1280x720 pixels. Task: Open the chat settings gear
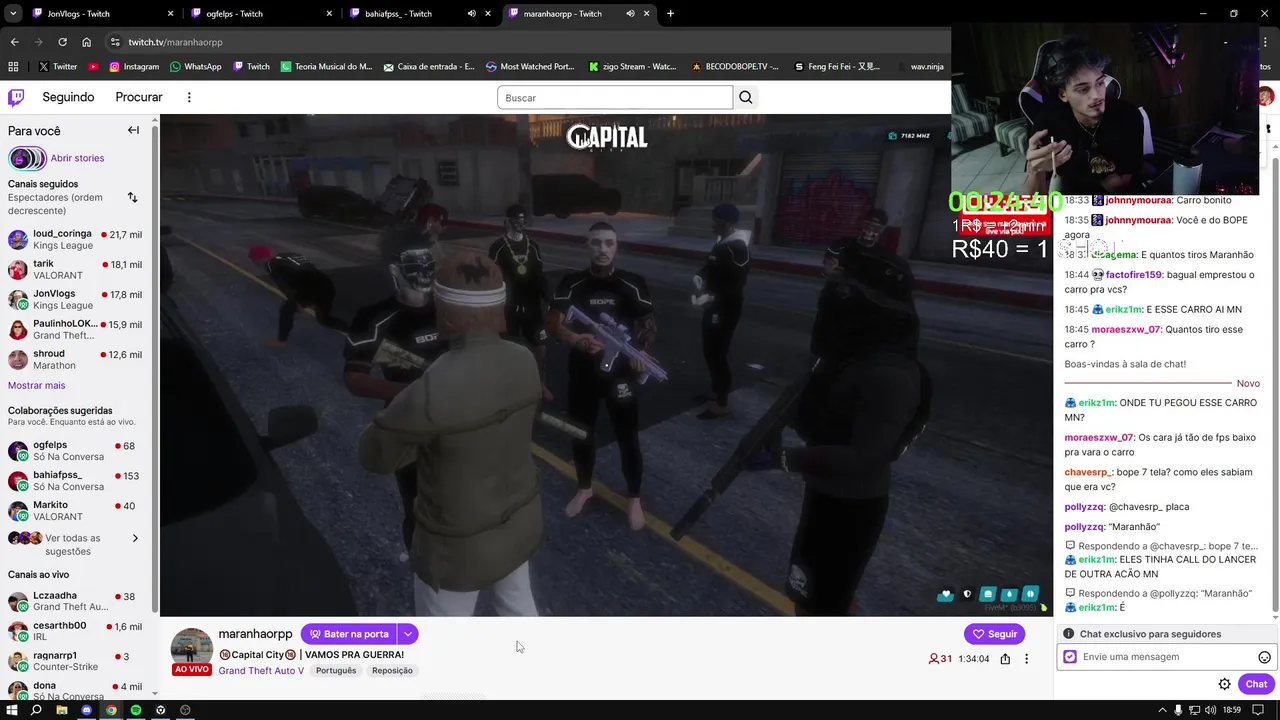(x=1224, y=684)
